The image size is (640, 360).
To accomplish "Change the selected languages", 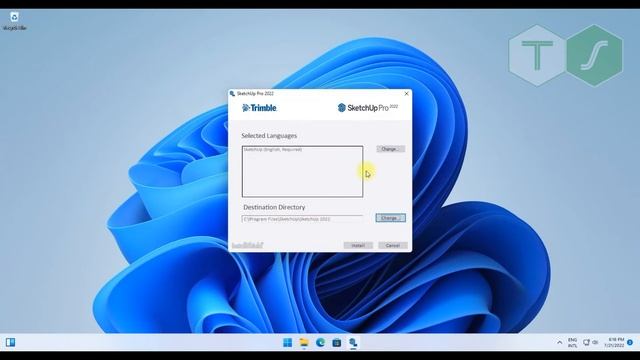I will click(391, 149).
